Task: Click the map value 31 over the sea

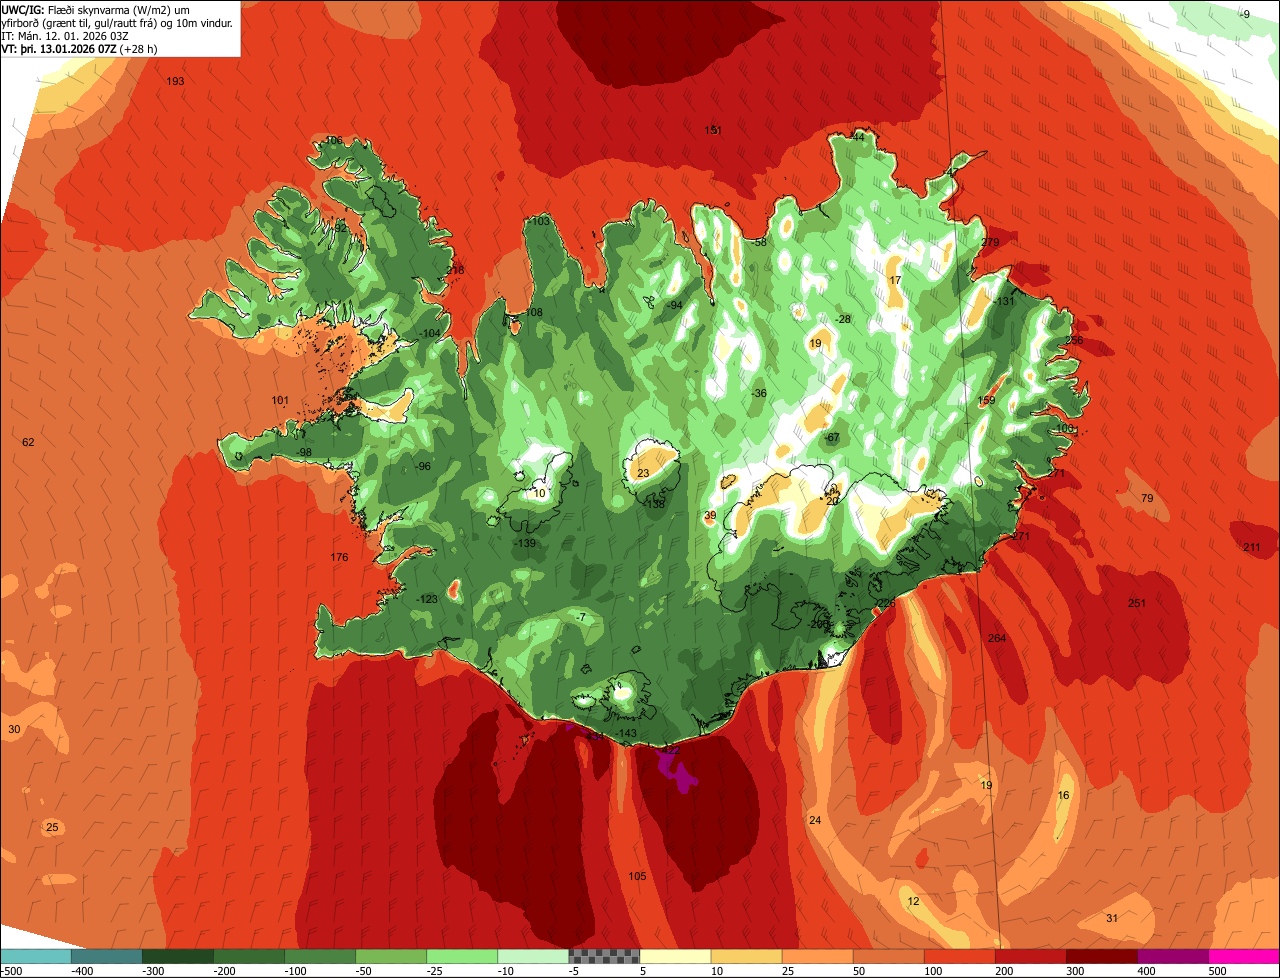Action: coord(1112,918)
